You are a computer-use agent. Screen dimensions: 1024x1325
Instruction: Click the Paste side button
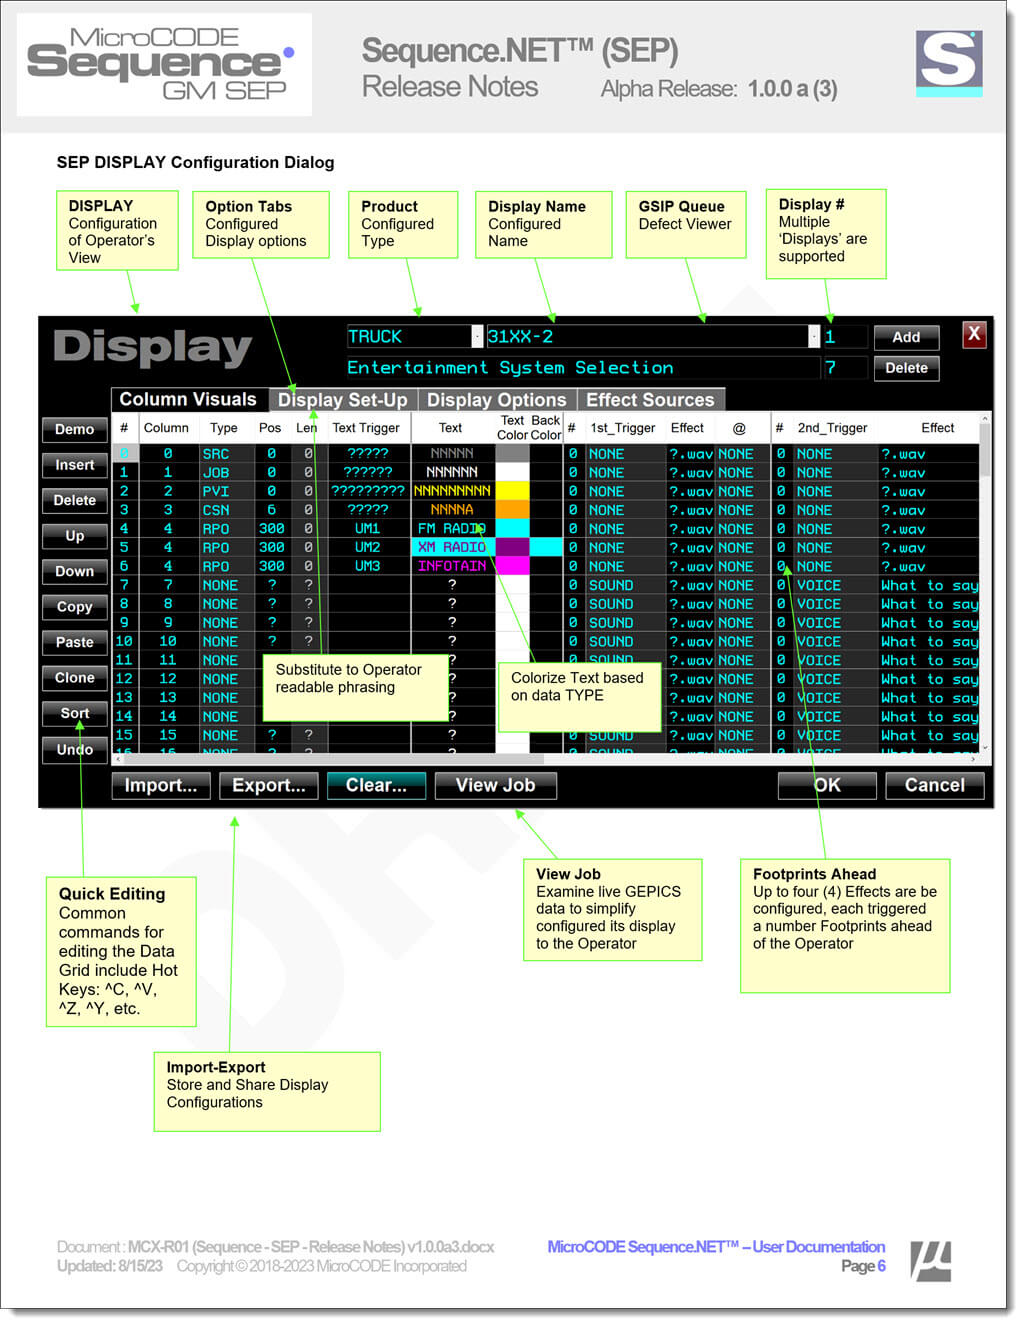[x=75, y=642]
